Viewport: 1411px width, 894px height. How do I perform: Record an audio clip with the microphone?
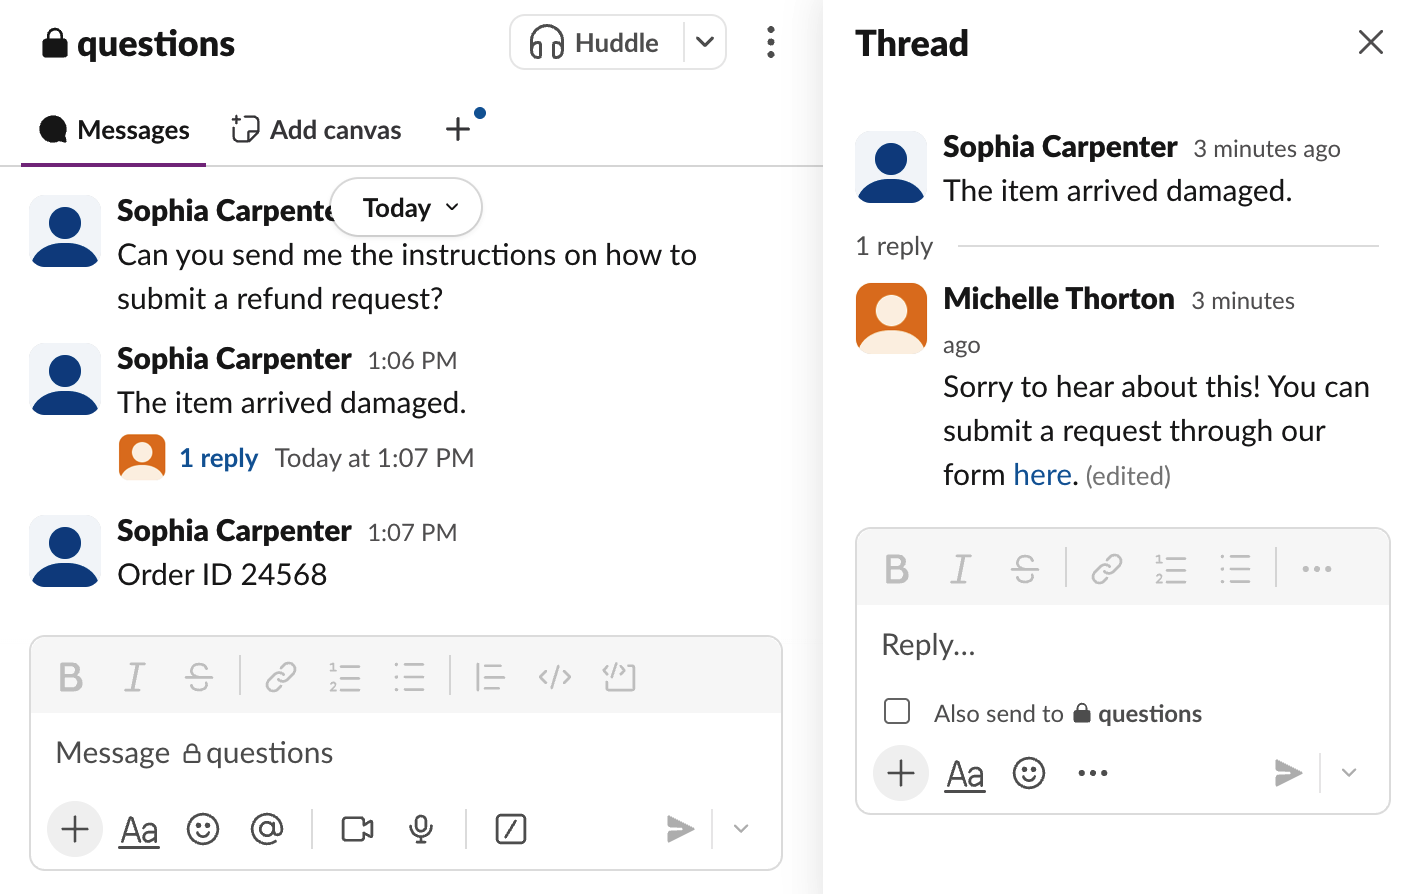point(421,829)
